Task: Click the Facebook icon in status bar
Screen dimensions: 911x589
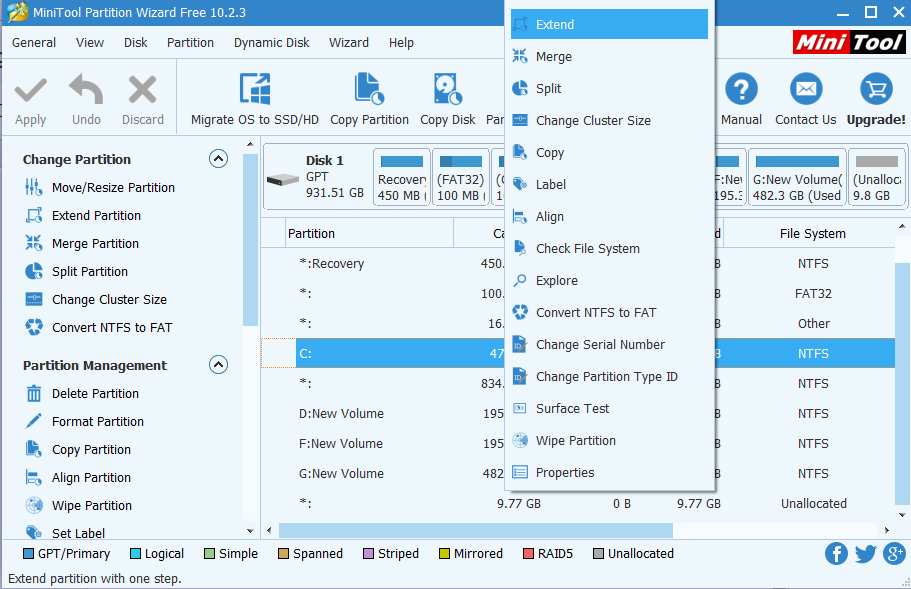Action: click(x=836, y=553)
